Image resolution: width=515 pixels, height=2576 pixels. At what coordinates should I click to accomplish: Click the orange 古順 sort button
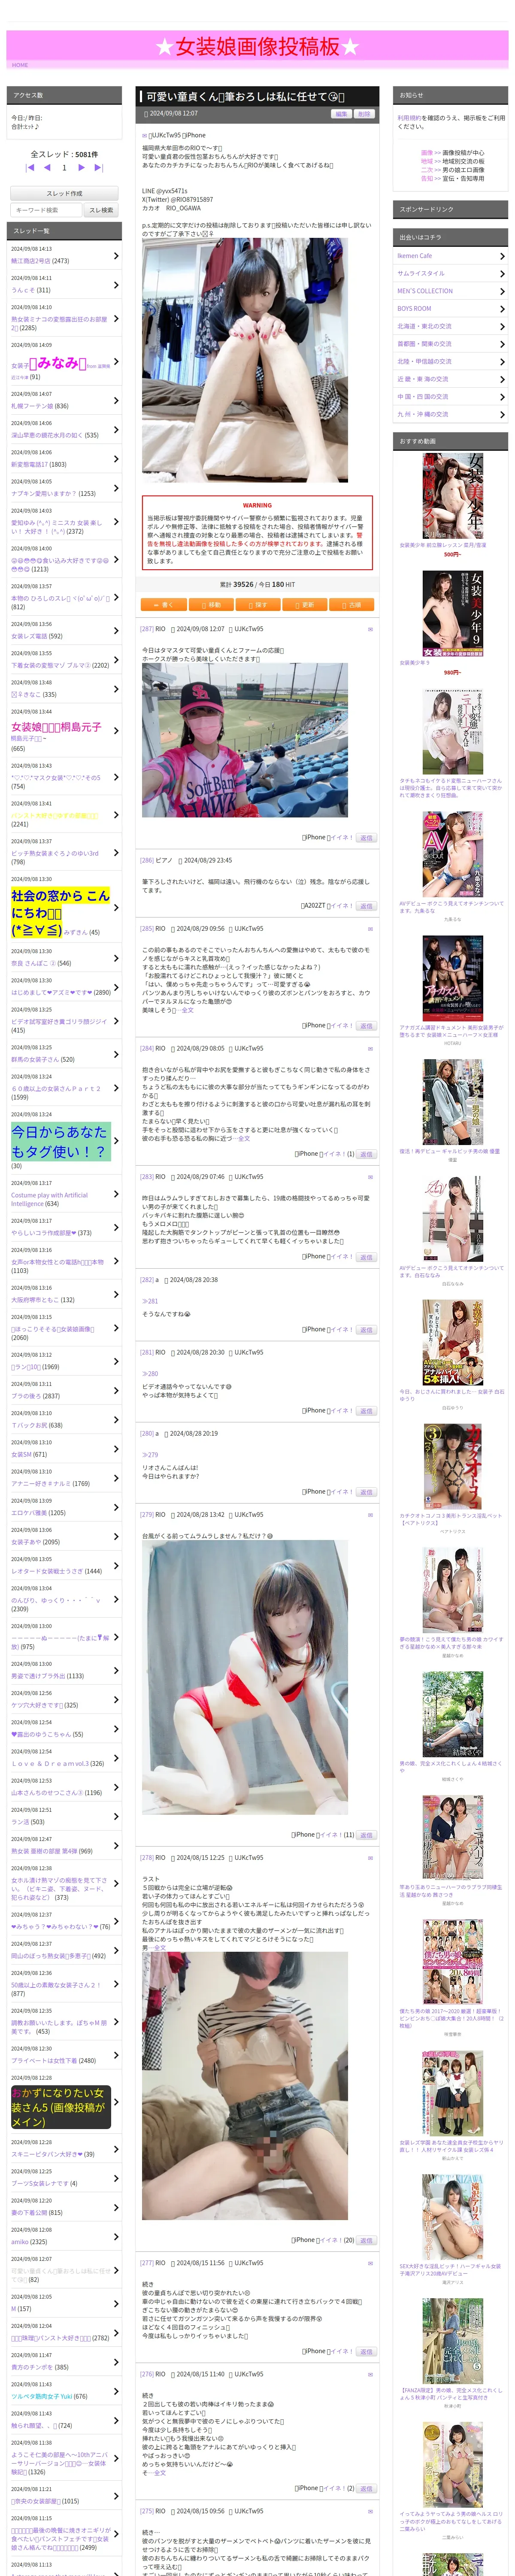coord(351,604)
